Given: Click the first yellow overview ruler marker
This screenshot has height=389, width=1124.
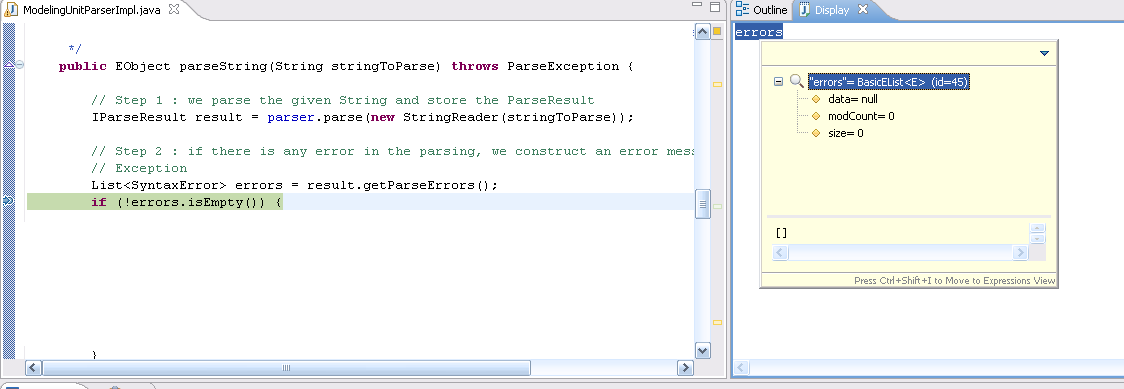Looking at the screenshot, I should pyautogui.click(x=717, y=85).
